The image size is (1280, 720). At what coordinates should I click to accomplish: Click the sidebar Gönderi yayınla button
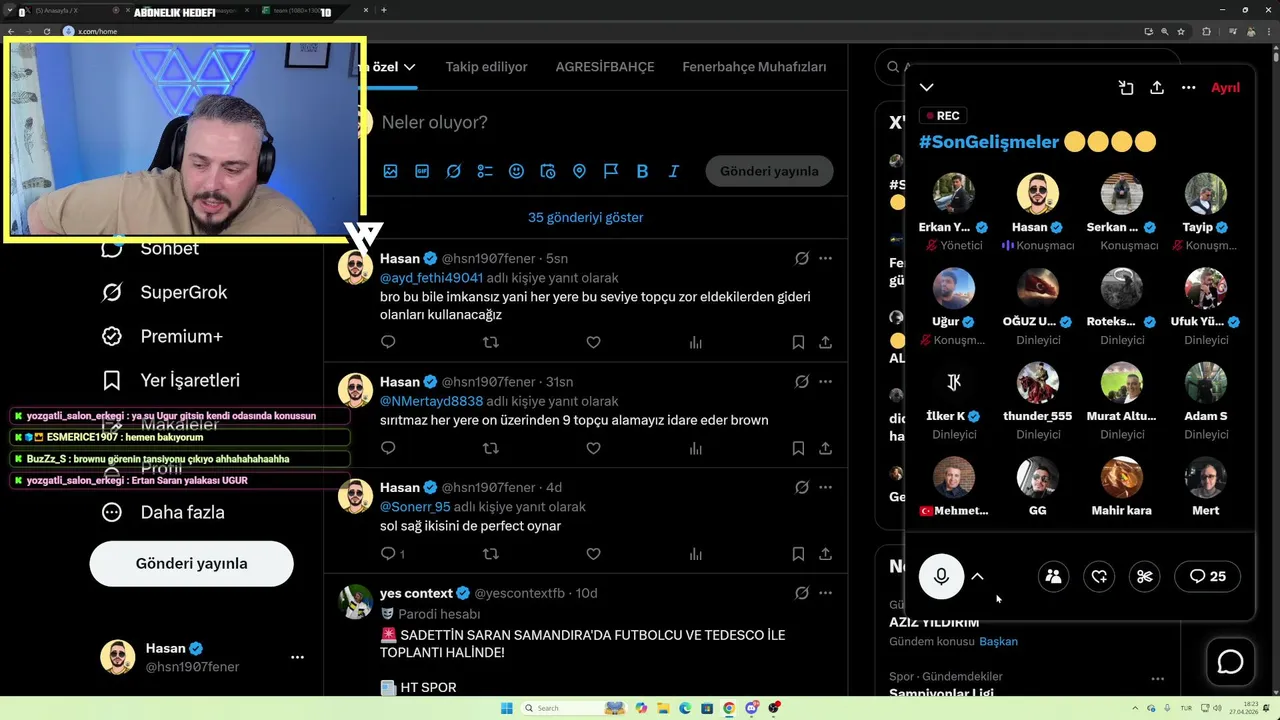coord(192,563)
